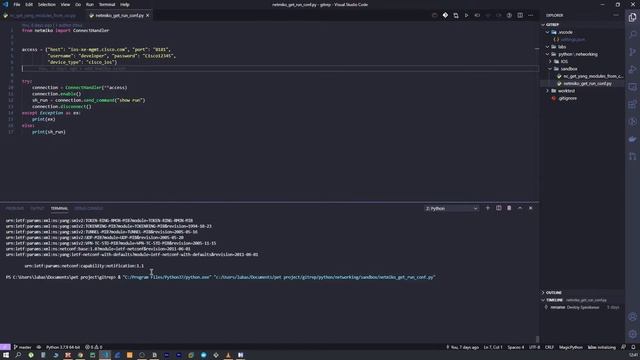This screenshot has height=360, width=640.
Task: Open the Terminal menu
Action: (107, 4)
